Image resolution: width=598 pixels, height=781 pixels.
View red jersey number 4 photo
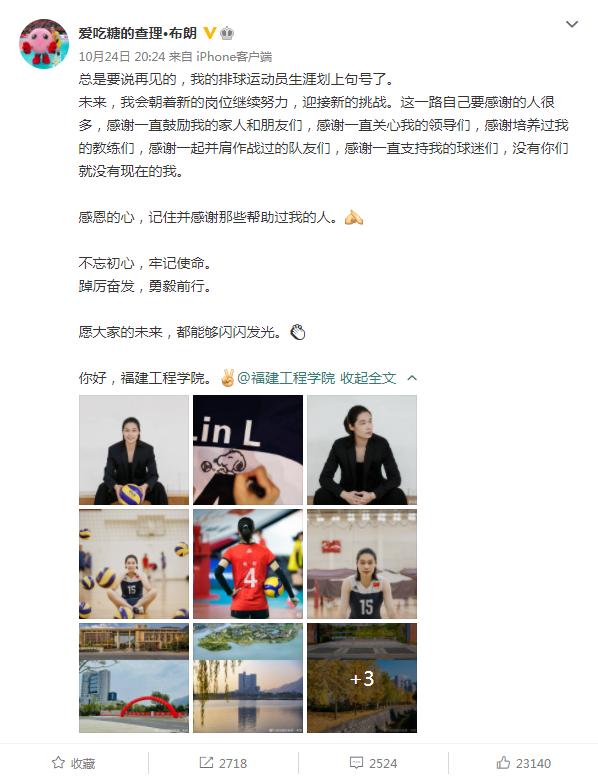[248, 564]
